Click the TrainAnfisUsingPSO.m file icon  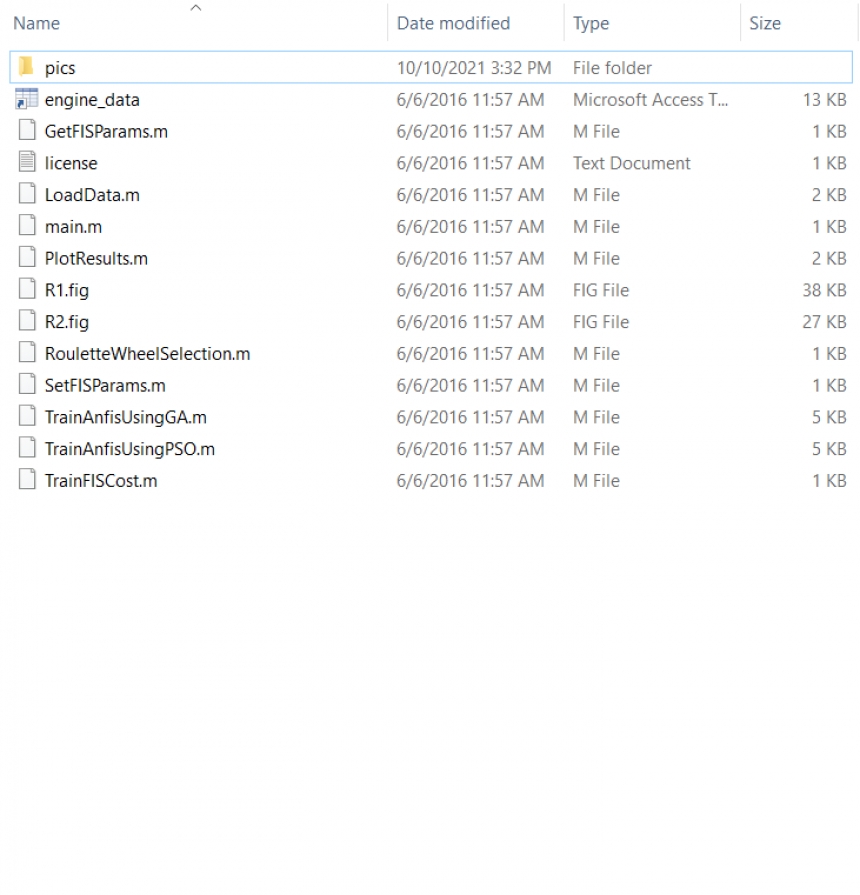point(26,448)
